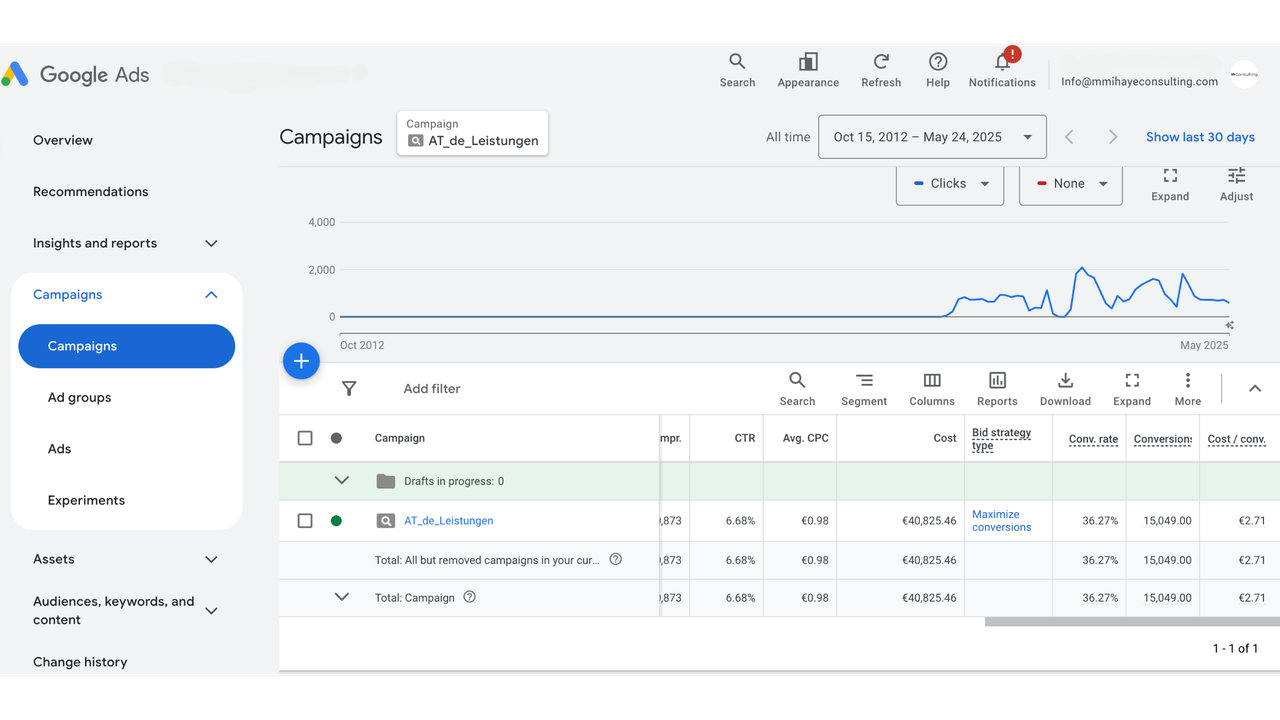Viewport: 1280px width, 720px height.
Task: Sort by Avg. CPC column header
Action: (x=805, y=438)
